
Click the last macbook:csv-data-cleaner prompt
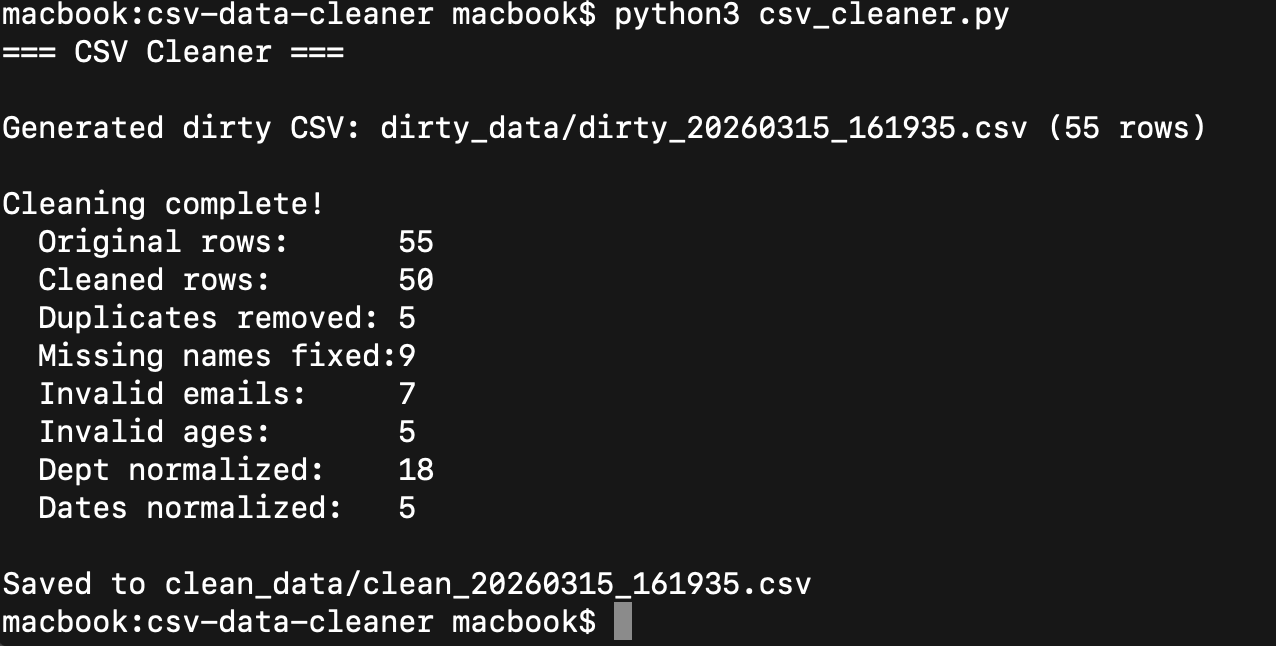coord(299,622)
